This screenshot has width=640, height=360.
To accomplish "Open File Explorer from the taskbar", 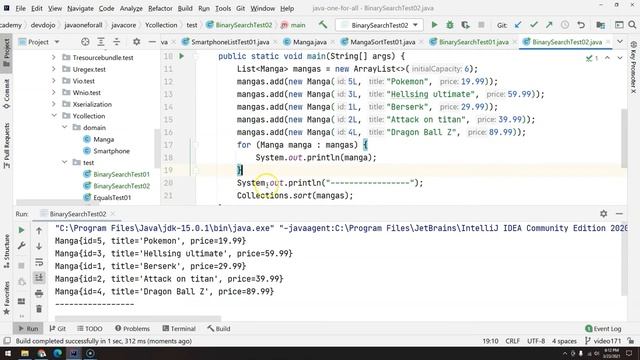I will pyautogui.click(x=24, y=353).
